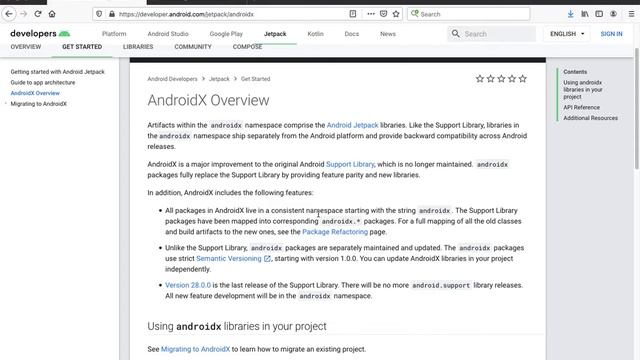Open the Version 28.0.0 link
The image size is (640, 360).
188,285
